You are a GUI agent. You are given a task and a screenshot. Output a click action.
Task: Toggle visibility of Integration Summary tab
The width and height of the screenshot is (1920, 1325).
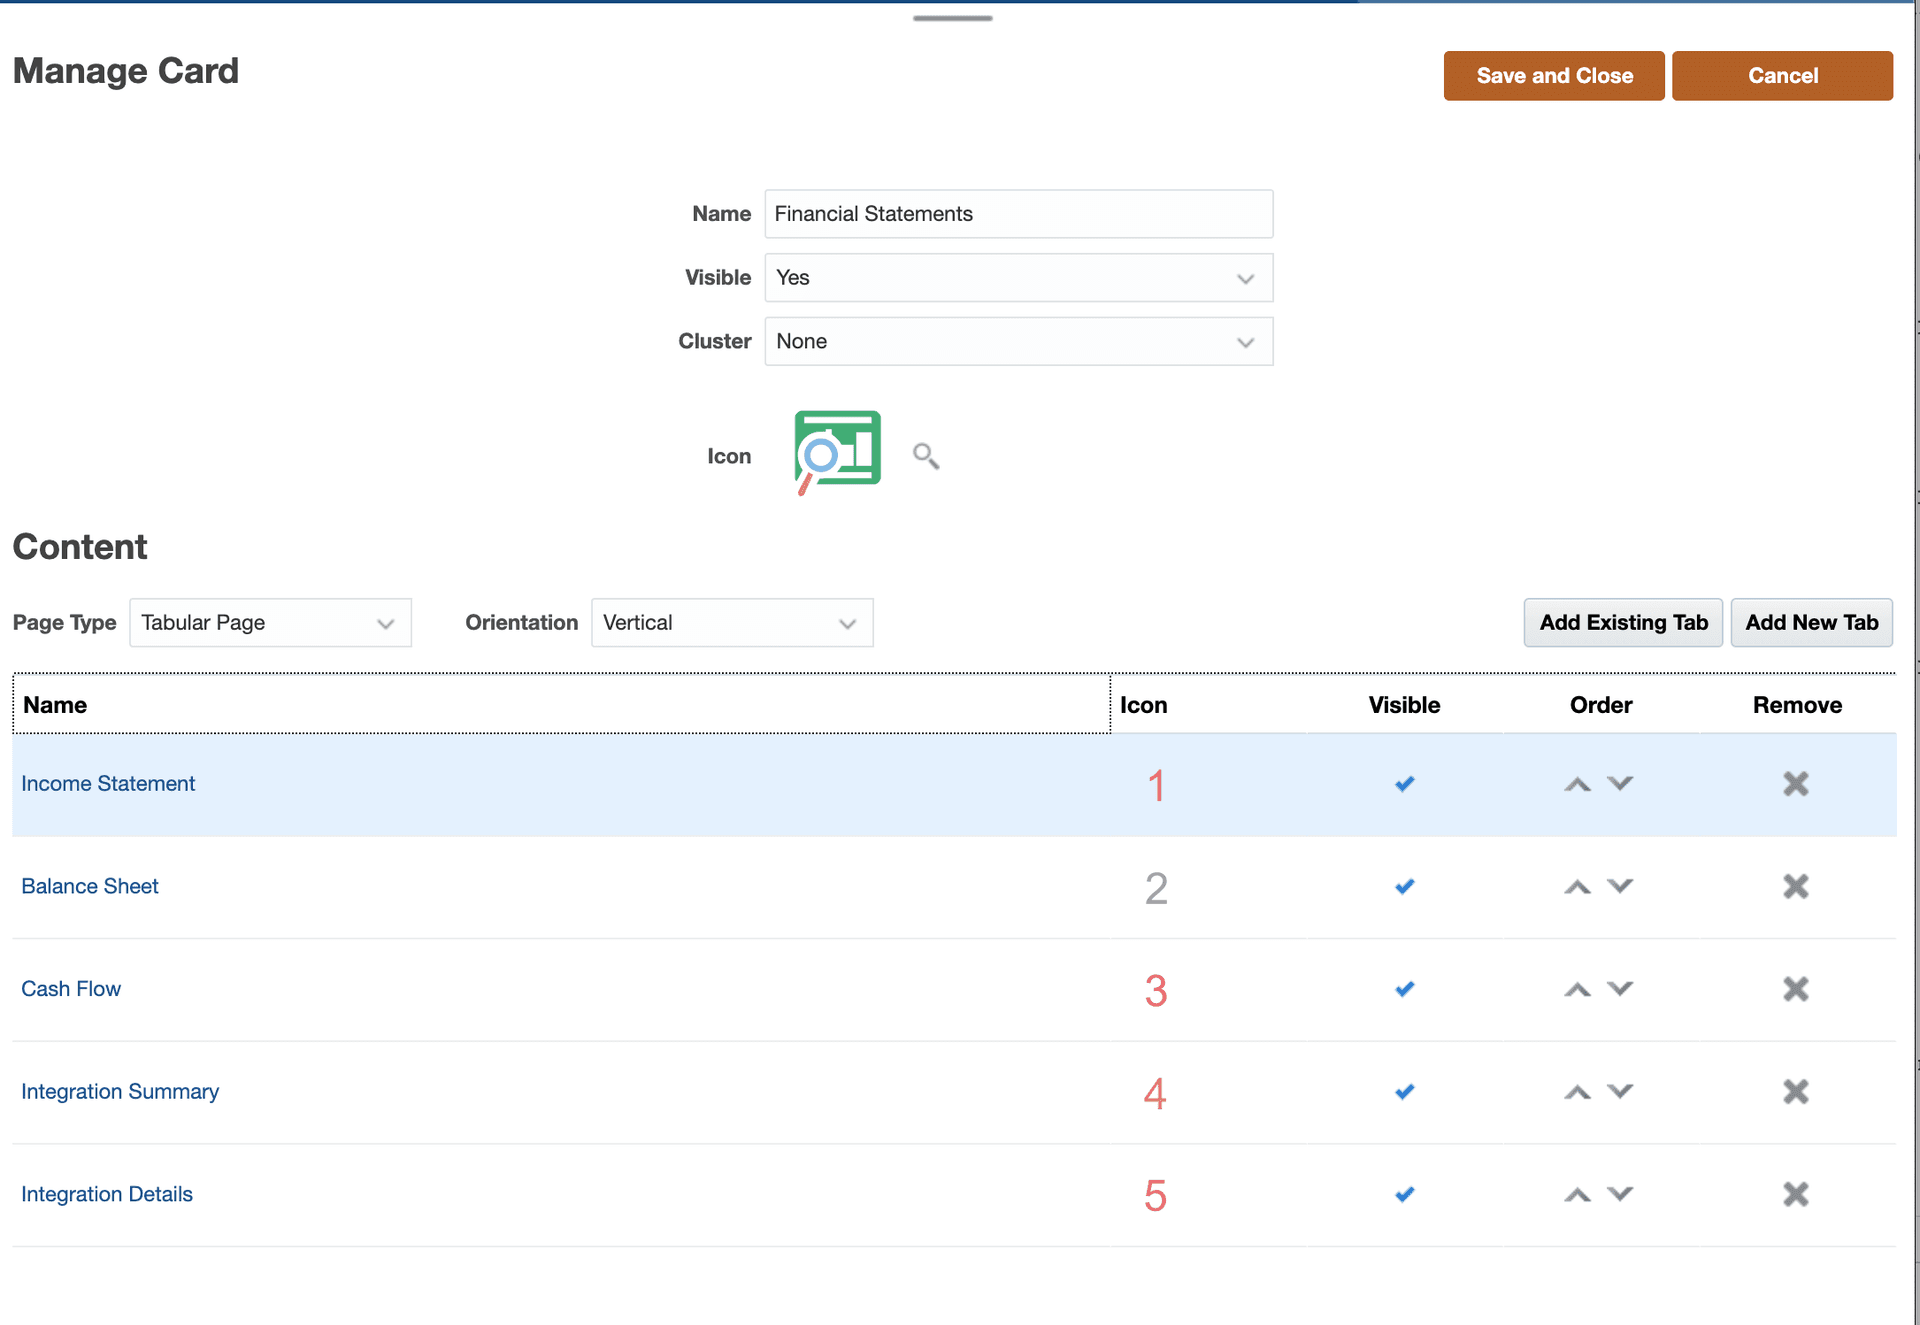[1405, 1092]
